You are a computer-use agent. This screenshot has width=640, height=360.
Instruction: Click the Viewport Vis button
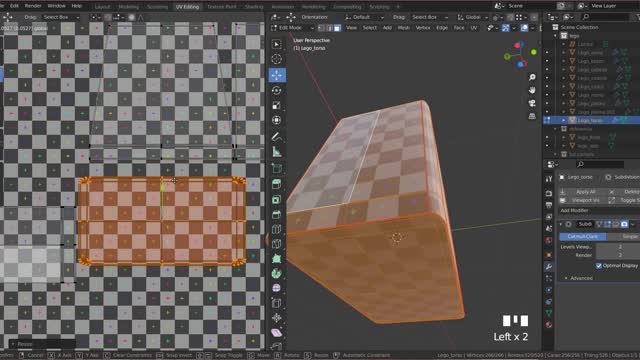(x=581, y=200)
